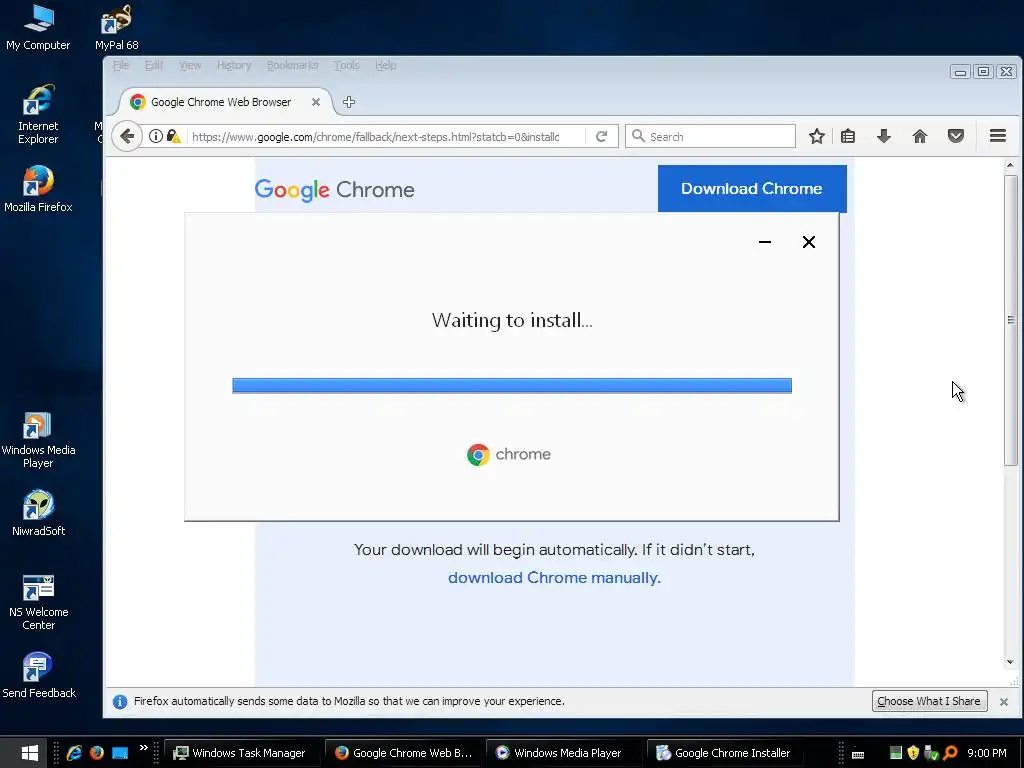This screenshot has width=1024, height=768.
Task: Open the Help menu
Action: (386, 65)
